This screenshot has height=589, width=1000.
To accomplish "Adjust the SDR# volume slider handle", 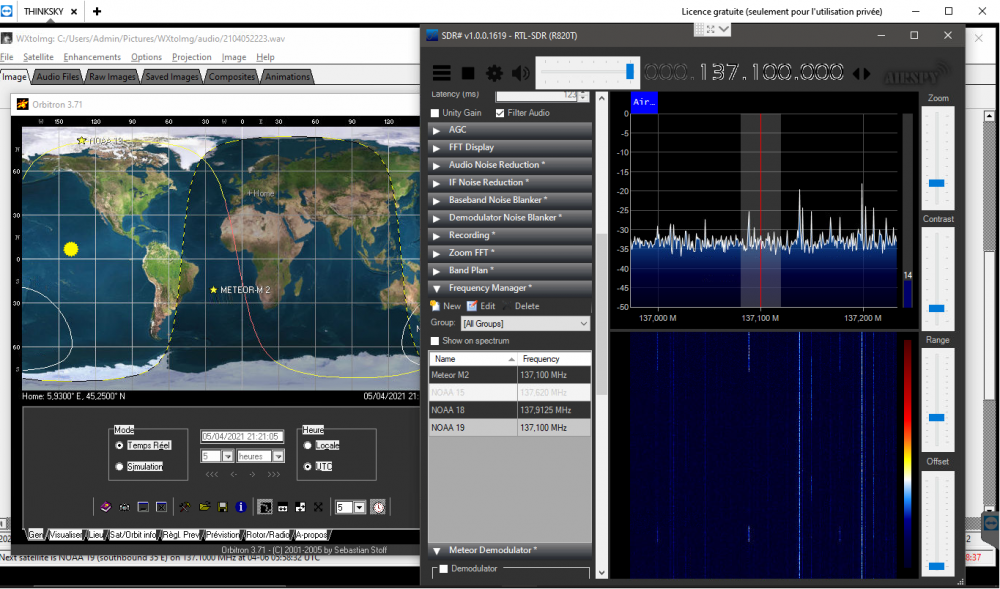I will click(629, 71).
